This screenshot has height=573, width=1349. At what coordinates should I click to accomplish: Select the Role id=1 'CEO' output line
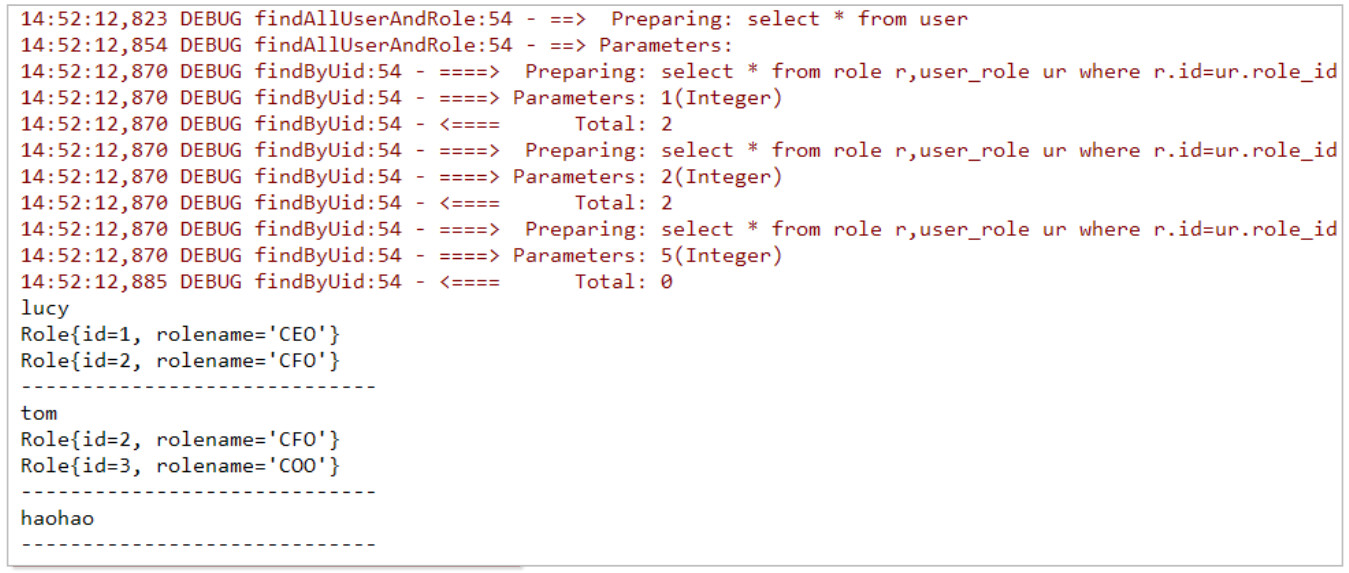tap(180, 334)
